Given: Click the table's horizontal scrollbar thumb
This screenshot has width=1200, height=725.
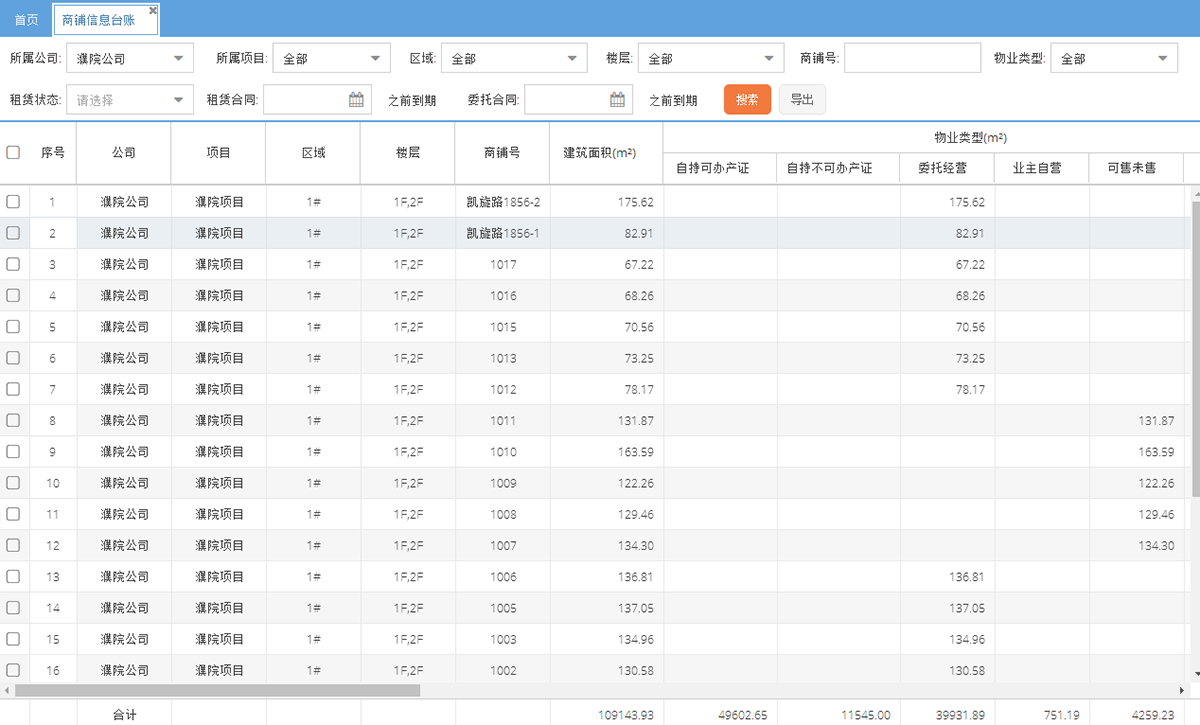Looking at the screenshot, I should [217, 690].
